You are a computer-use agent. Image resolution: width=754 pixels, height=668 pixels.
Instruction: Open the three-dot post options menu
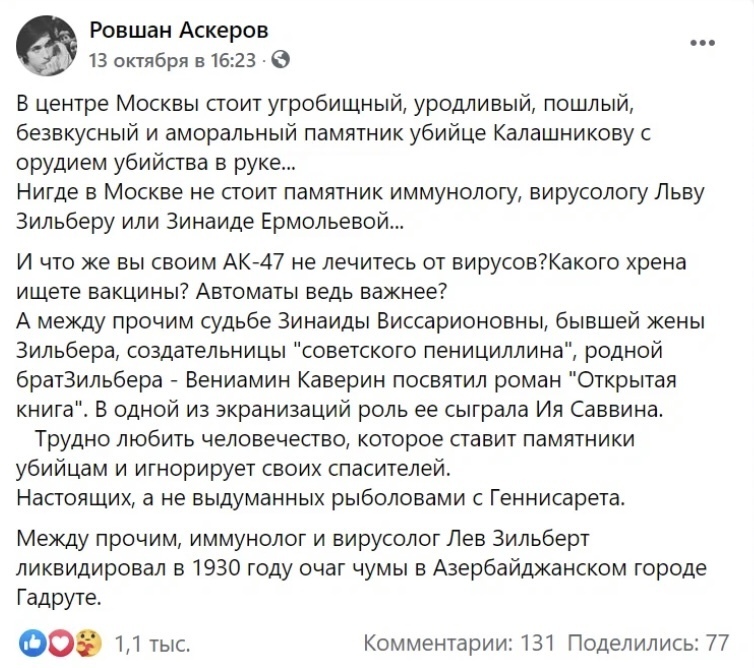pos(704,41)
